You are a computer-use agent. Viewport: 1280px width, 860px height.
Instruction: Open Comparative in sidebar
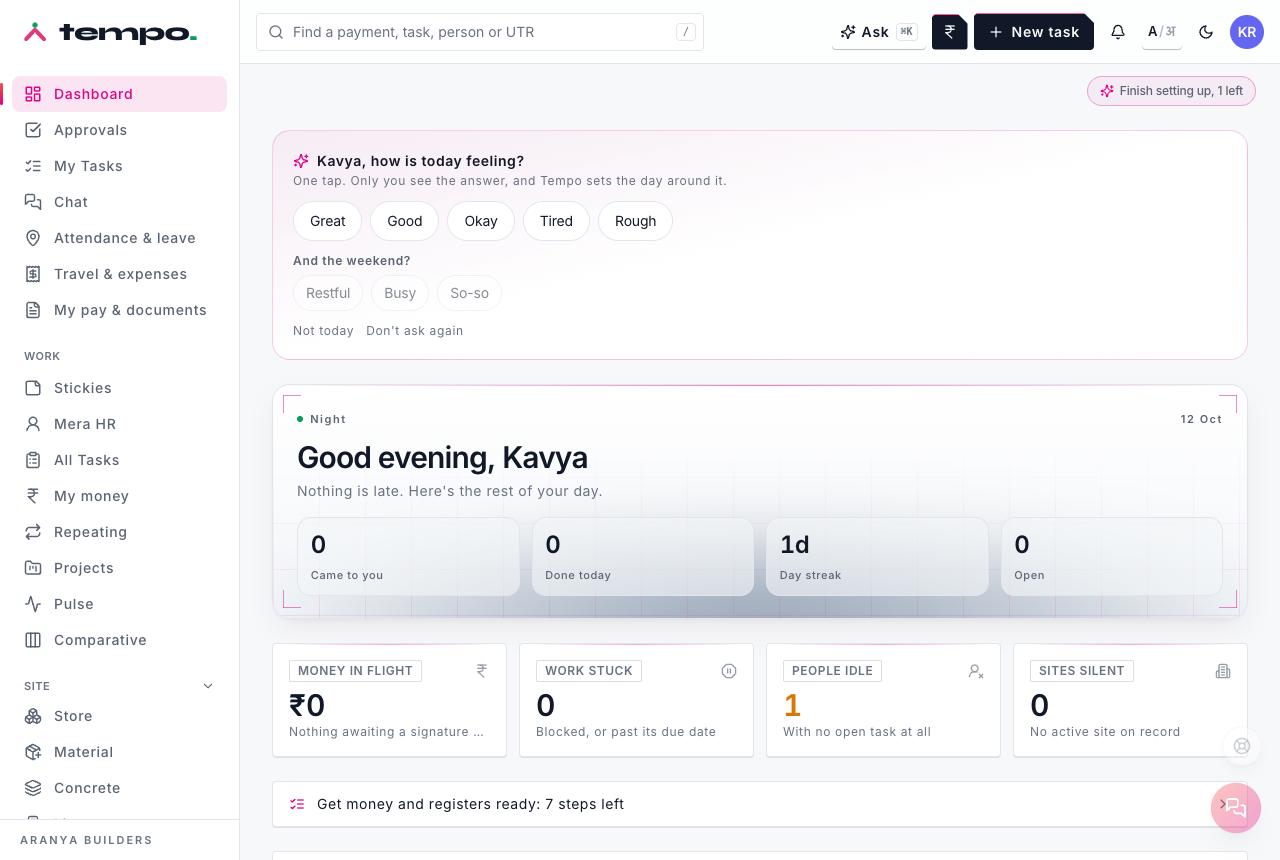coord(119,640)
